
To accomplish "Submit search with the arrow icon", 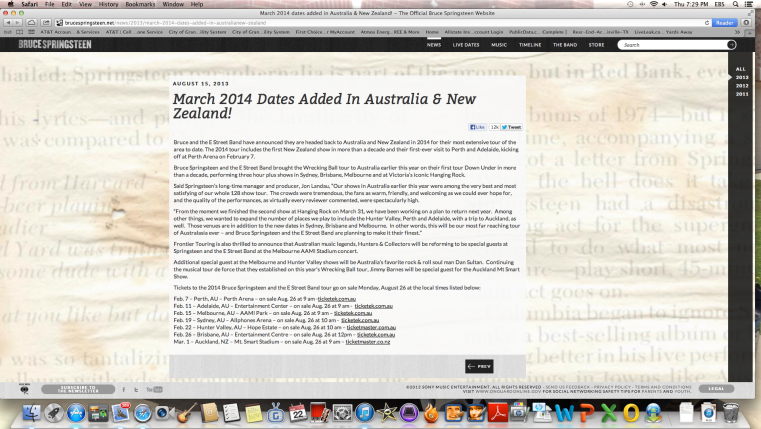I will [x=731, y=45].
